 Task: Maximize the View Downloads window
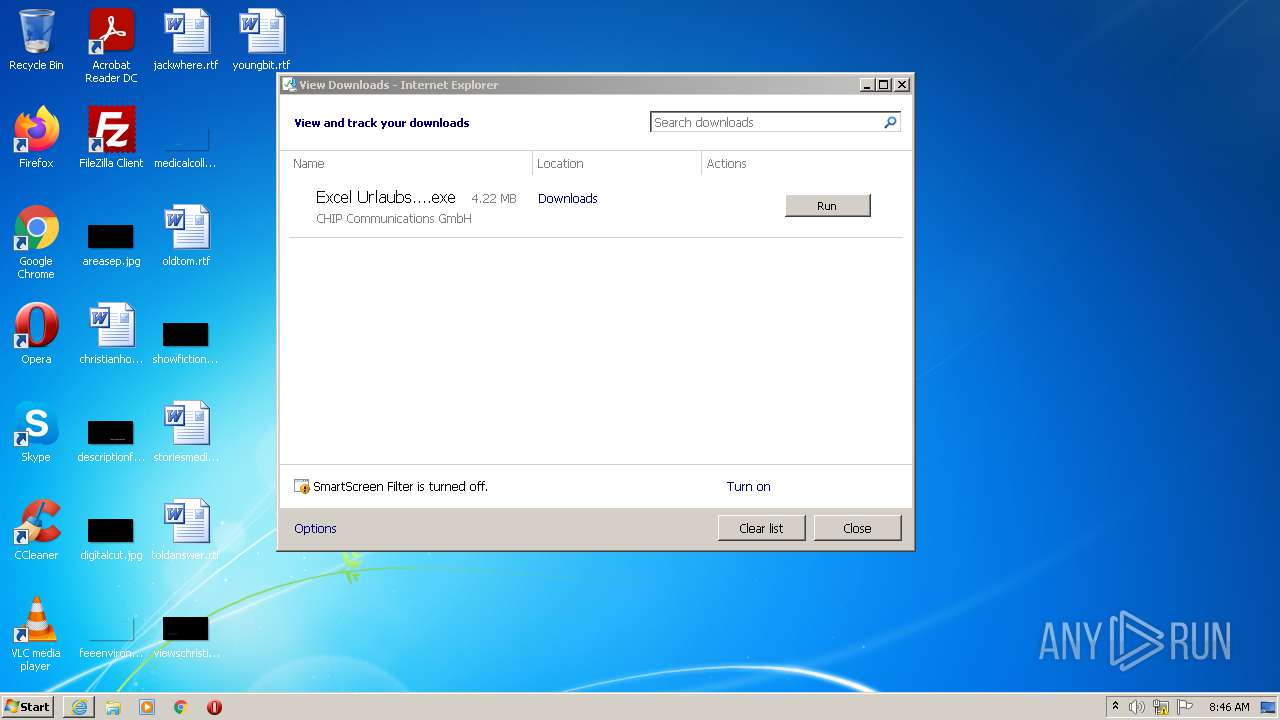(884, 85)
